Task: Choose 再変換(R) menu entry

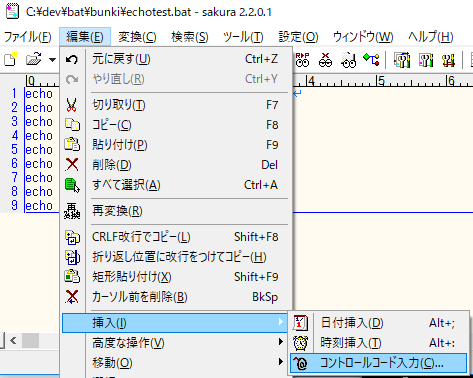Action: (175, 211)
